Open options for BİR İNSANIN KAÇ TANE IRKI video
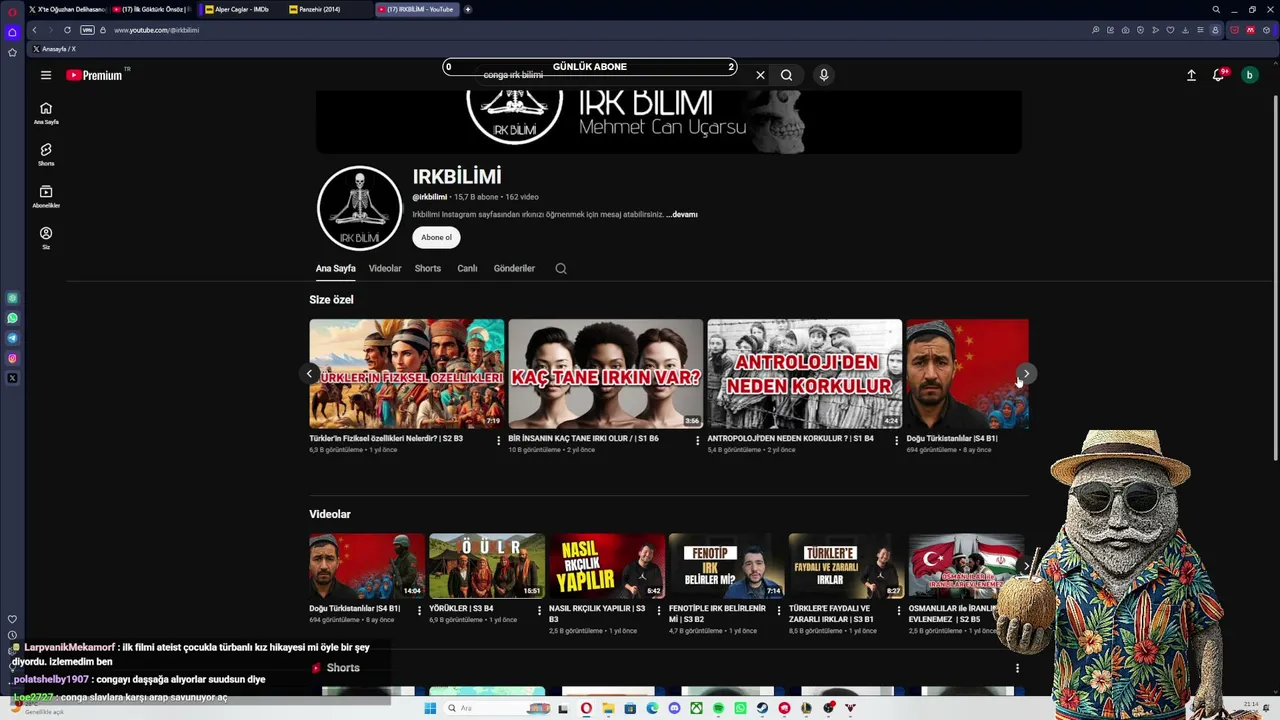Image resolution: width=1280 pixels, height=720 pixels. [x=697, y=440]
